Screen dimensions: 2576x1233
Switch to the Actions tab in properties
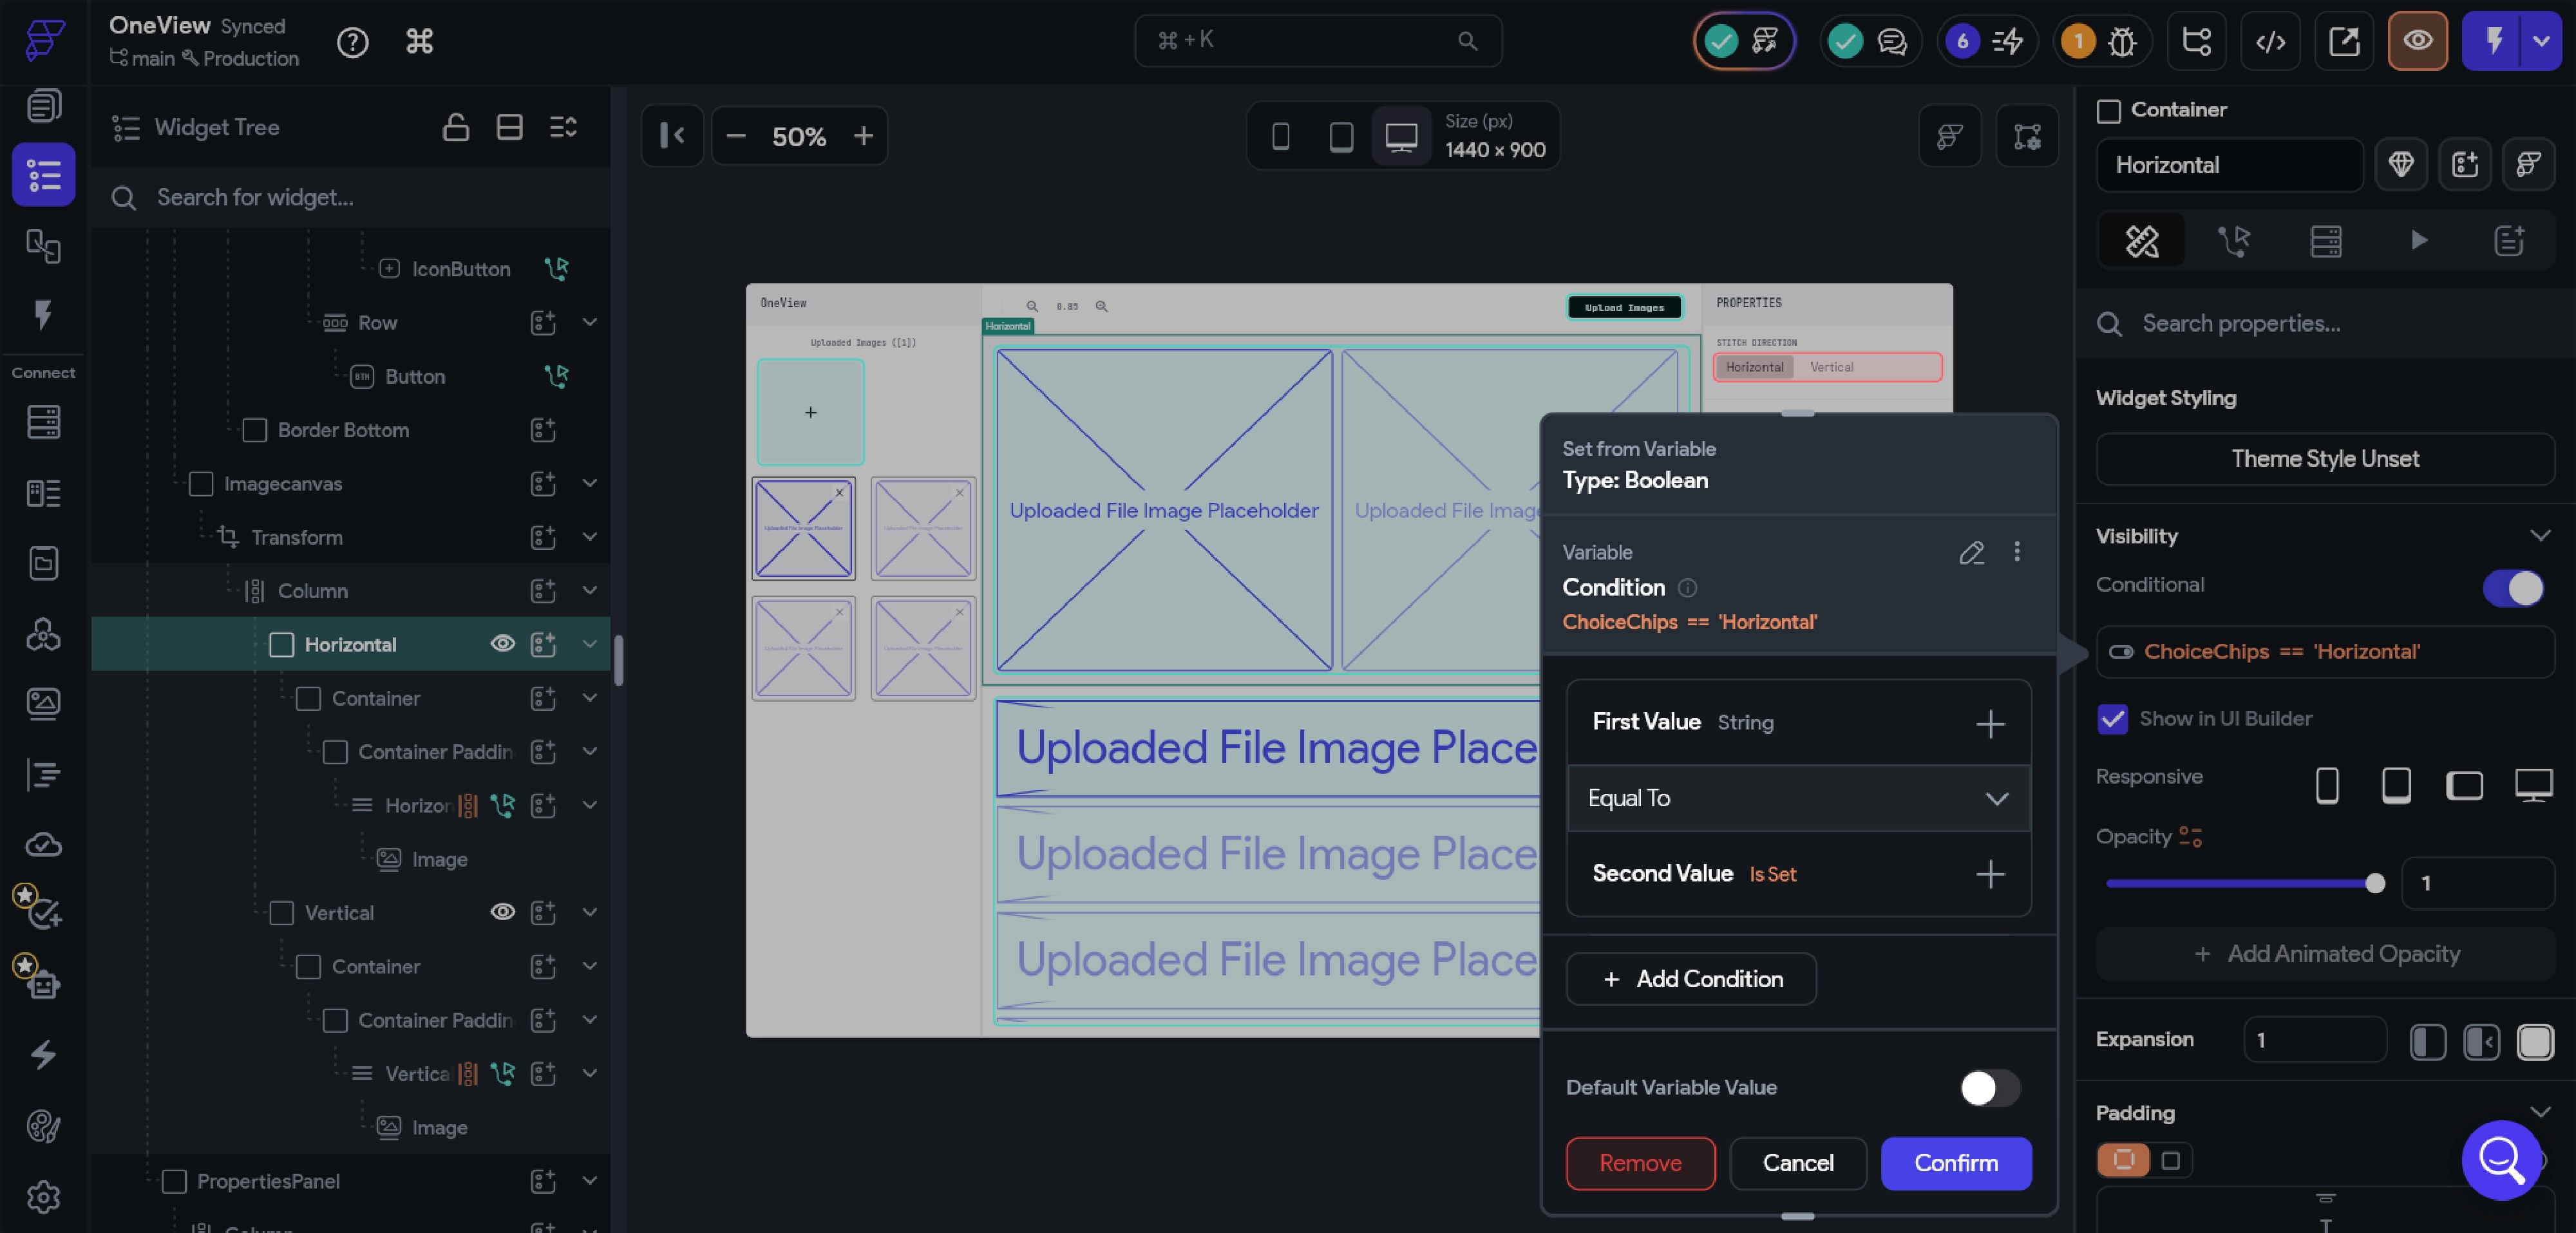(x=2233, y=240)
